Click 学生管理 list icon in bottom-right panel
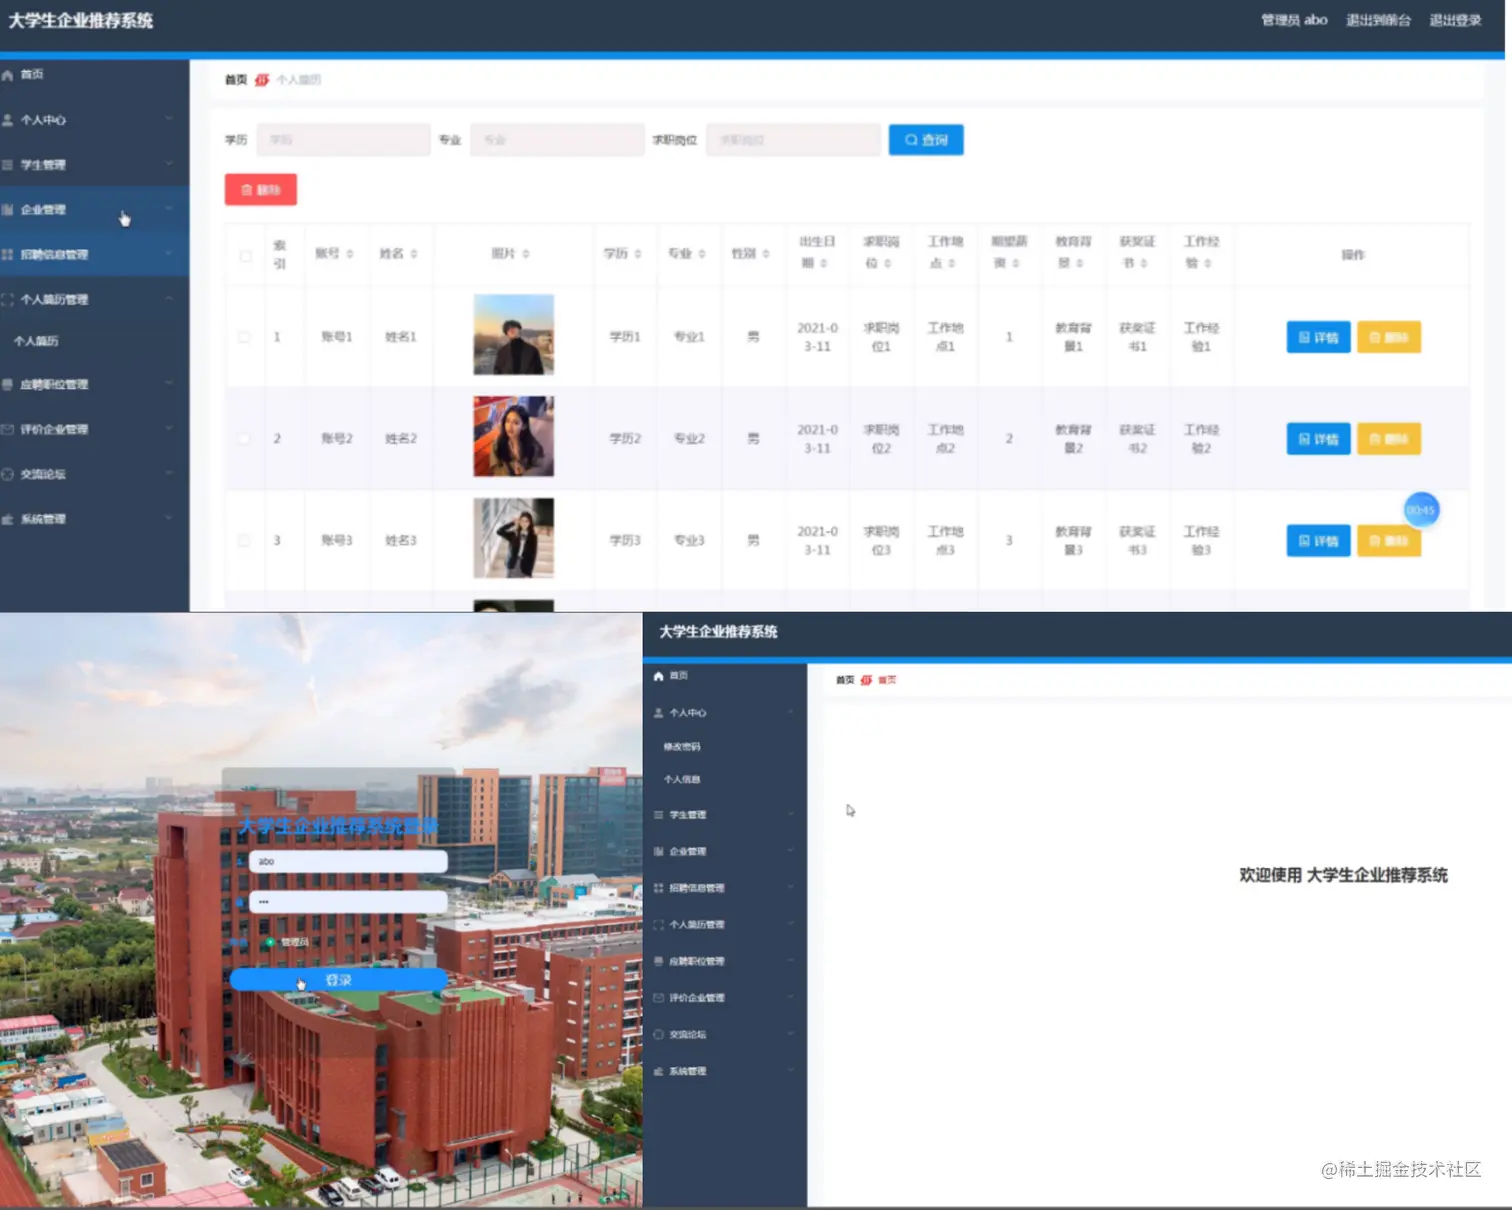The width and height of the screenshot is (1512, 1210). [658, 815]
